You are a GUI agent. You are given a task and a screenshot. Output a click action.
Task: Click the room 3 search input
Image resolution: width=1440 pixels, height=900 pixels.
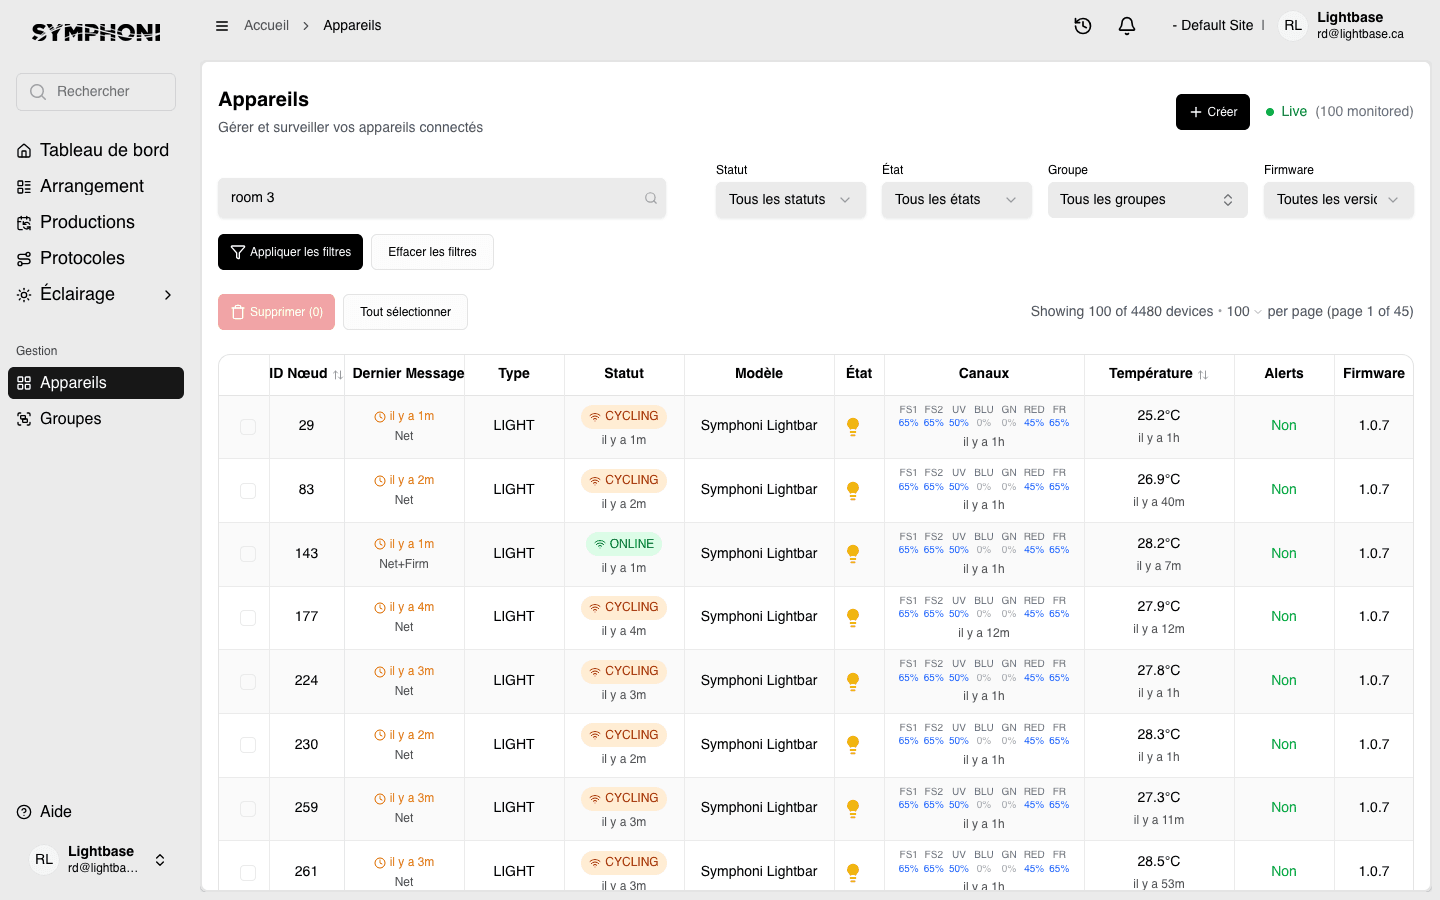click(x=442, y=197)
